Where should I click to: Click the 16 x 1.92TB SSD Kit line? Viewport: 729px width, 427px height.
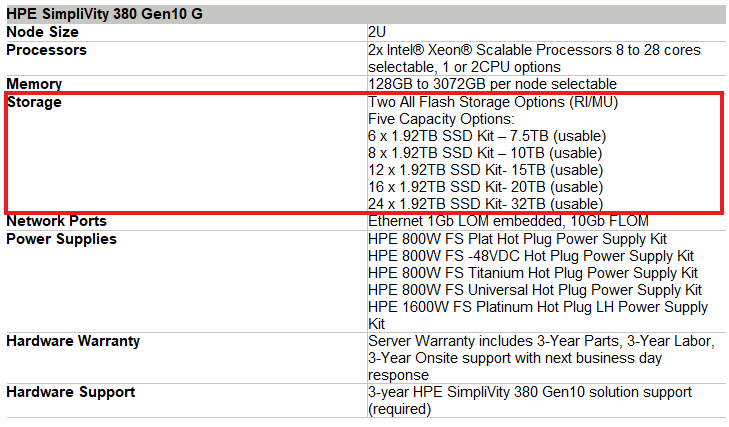point(485,187)
